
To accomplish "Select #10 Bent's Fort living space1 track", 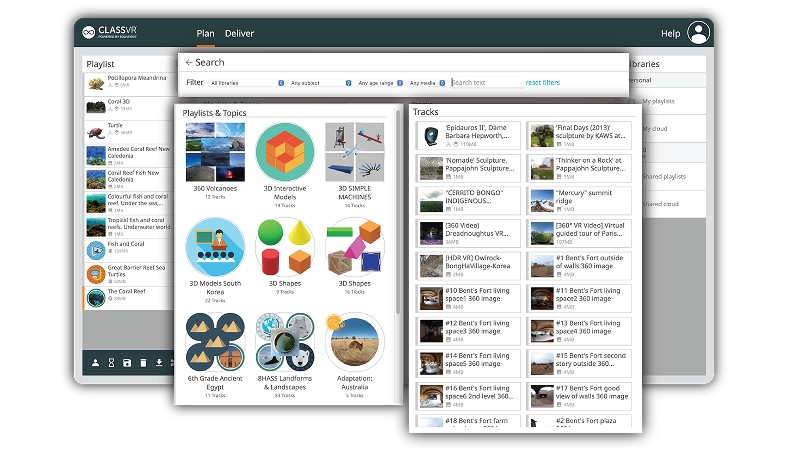I will point(468,298).
